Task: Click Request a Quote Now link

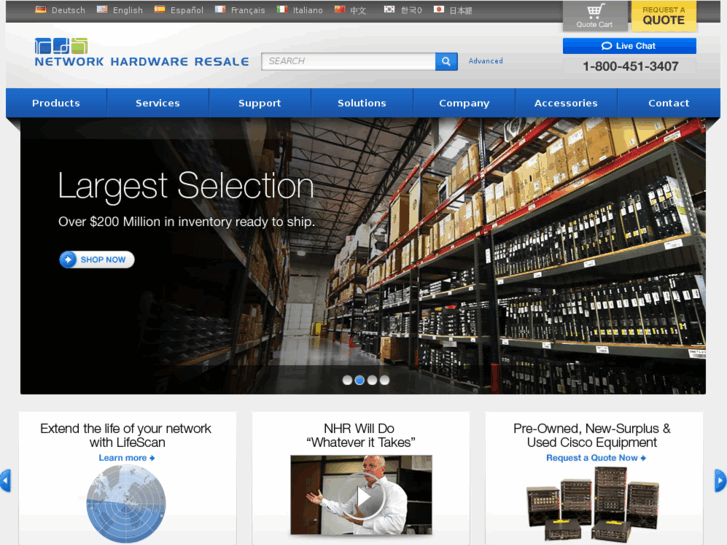Action: pyautogui.click(x=596, y=458)
